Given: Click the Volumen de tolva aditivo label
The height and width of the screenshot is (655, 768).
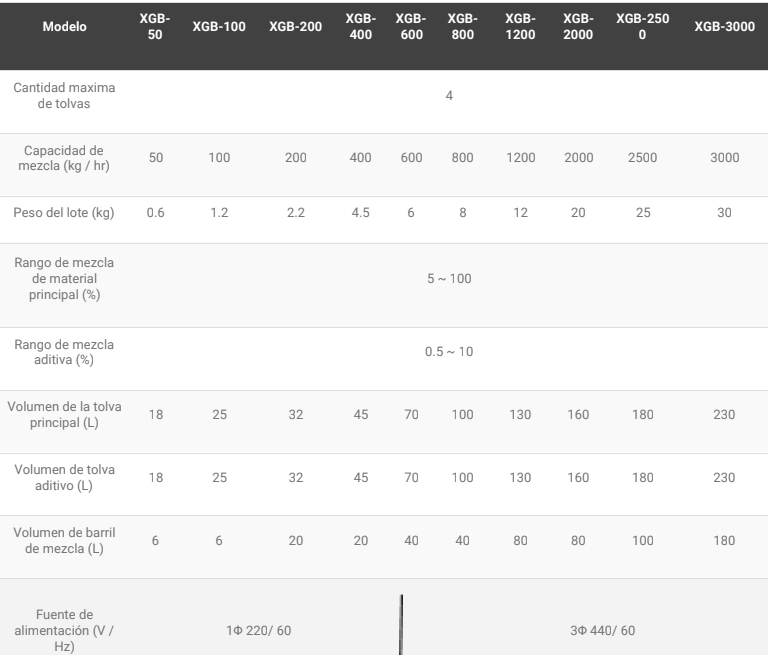Looking at the screenshot, I should (64, 477).
